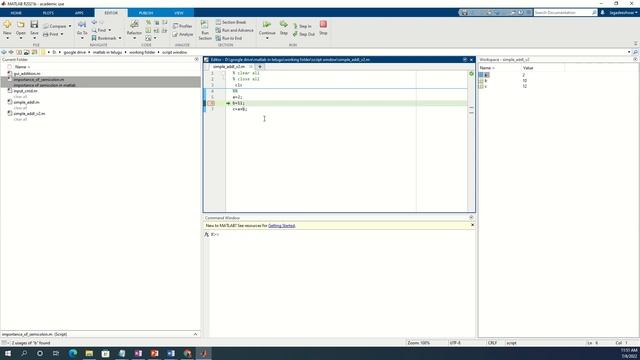
Task: Switch to the PUBLISH ribbon tab
Action: click(146, 13)
